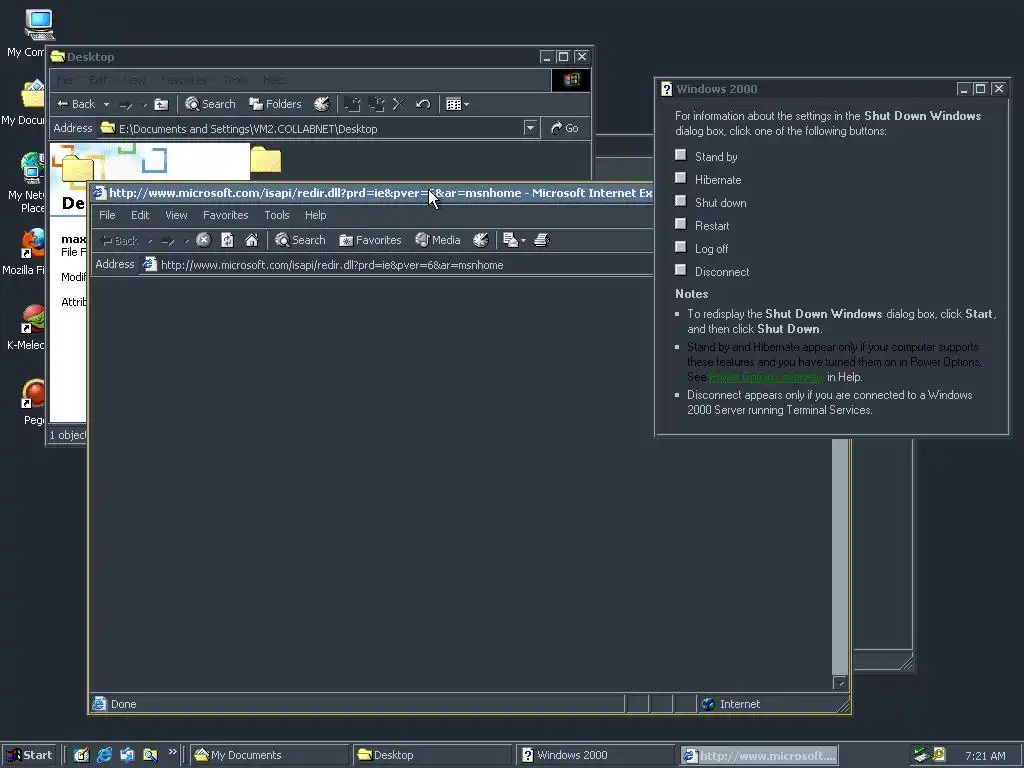Image resolution: width=1024 pixels, height=768 pixels.
Task: Expand the Views dropdown arrow in Desktop window
Action: (466, 104)
